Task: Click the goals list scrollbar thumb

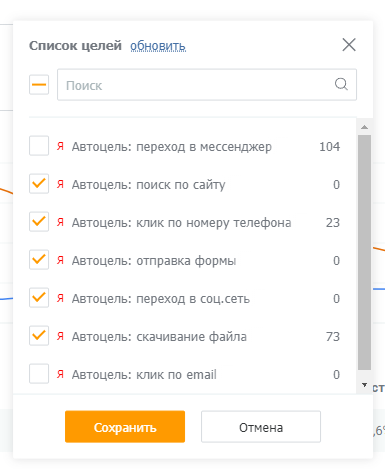Action: (x=364, y=252)
